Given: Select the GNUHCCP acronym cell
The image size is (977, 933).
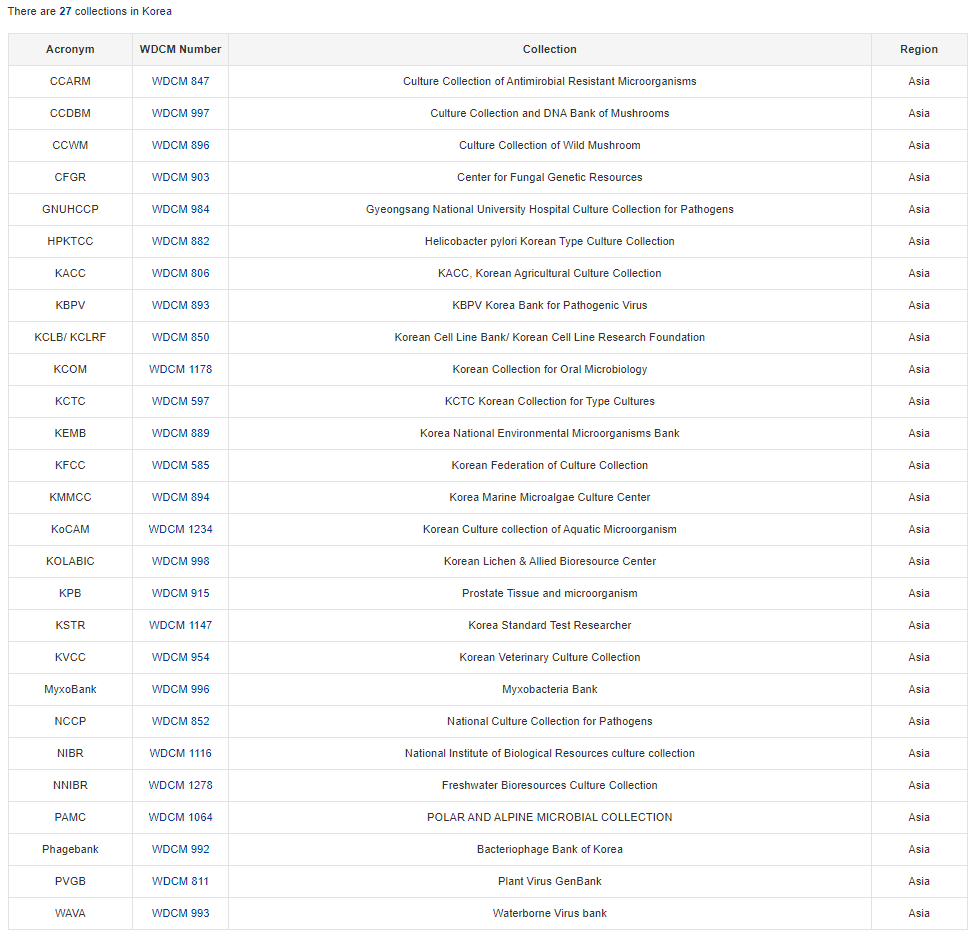Looking at the screenshot, I should tap(70, 209).
